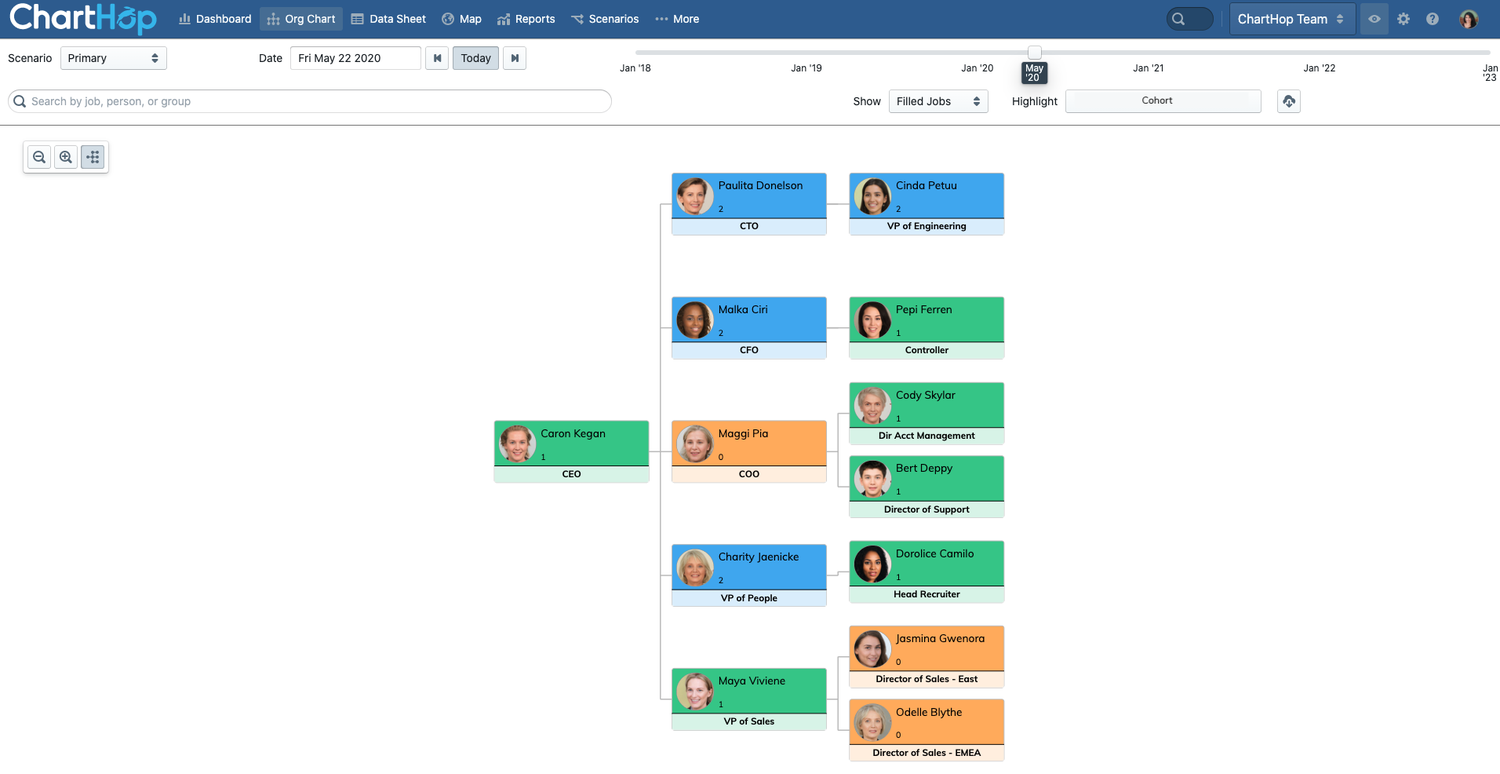The height and width of the screenshot is (774, 1500).
Task: Open the settings gear icon
Action: coord(1403,18)
